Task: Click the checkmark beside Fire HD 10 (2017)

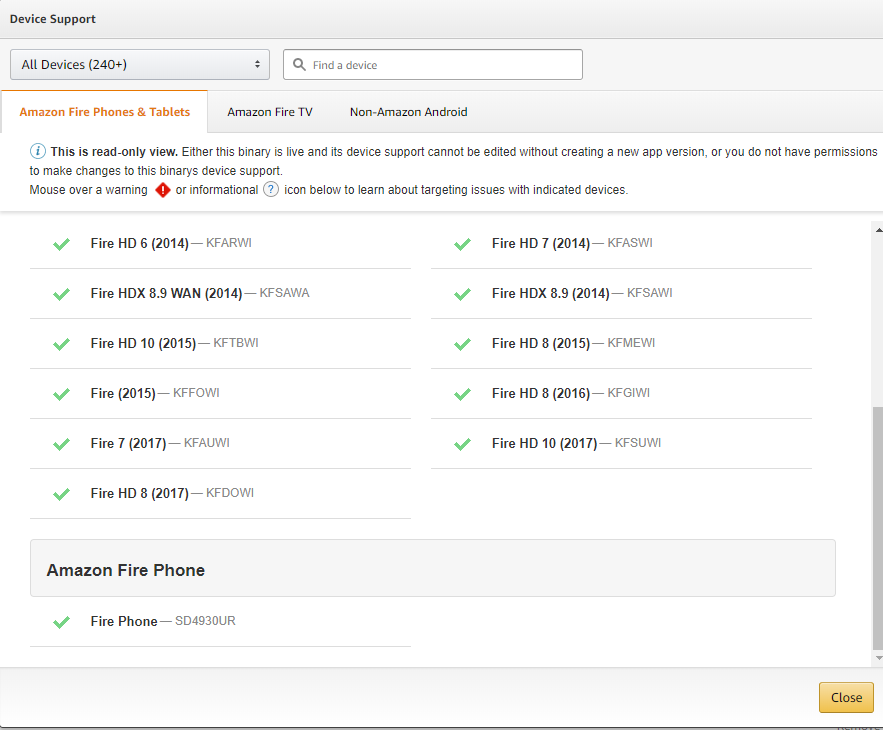Action: [x=462, y=444]
